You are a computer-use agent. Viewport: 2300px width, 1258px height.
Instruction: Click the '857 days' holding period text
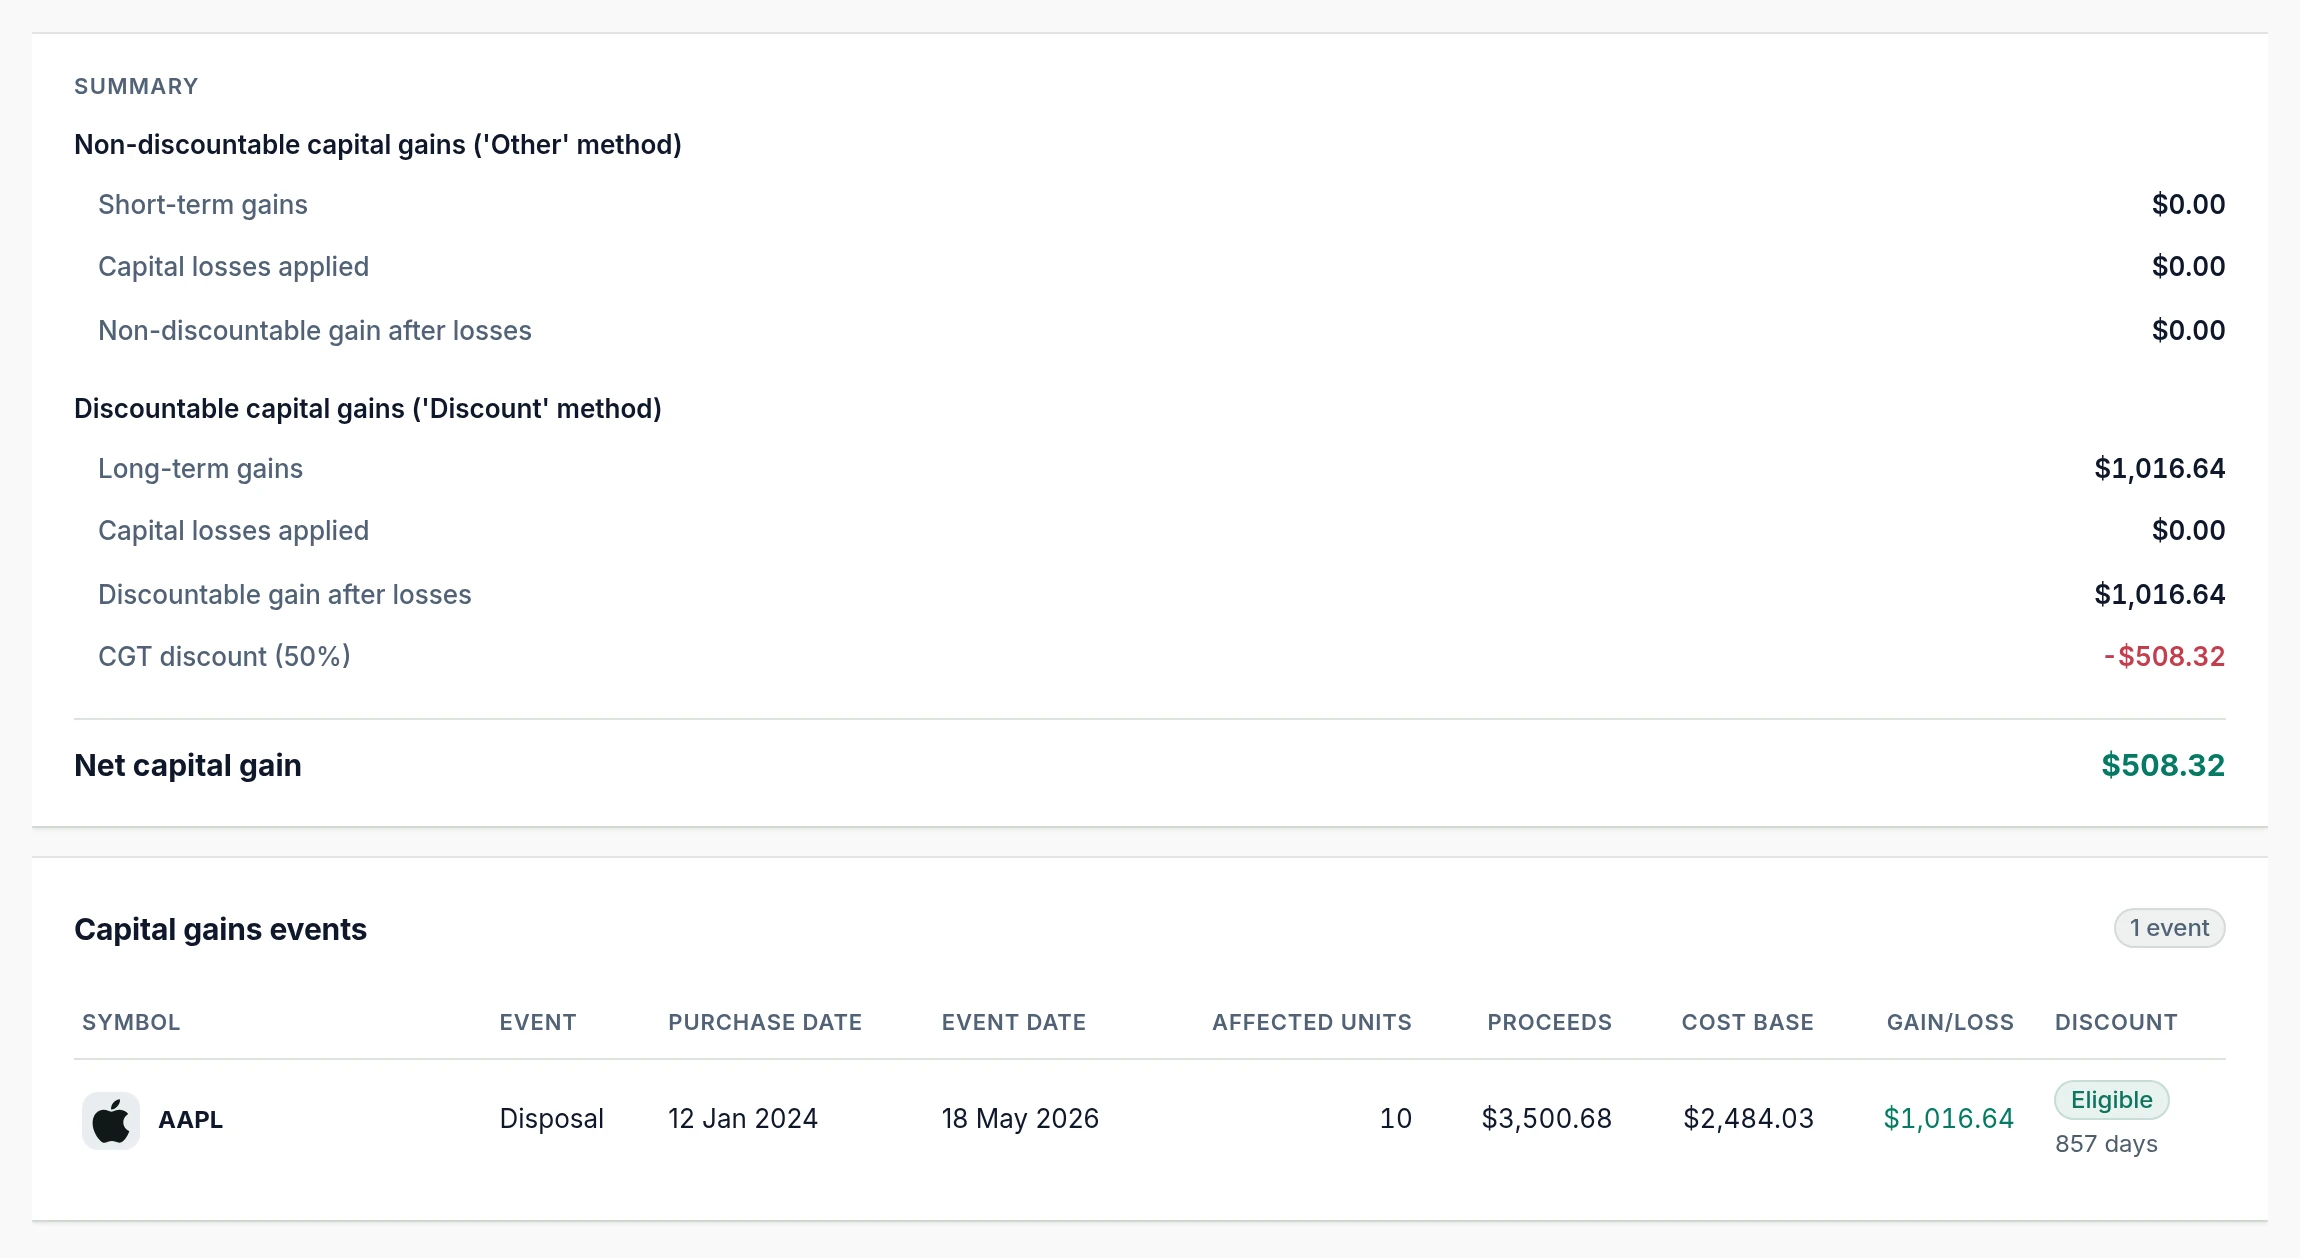[2106, 1144]
